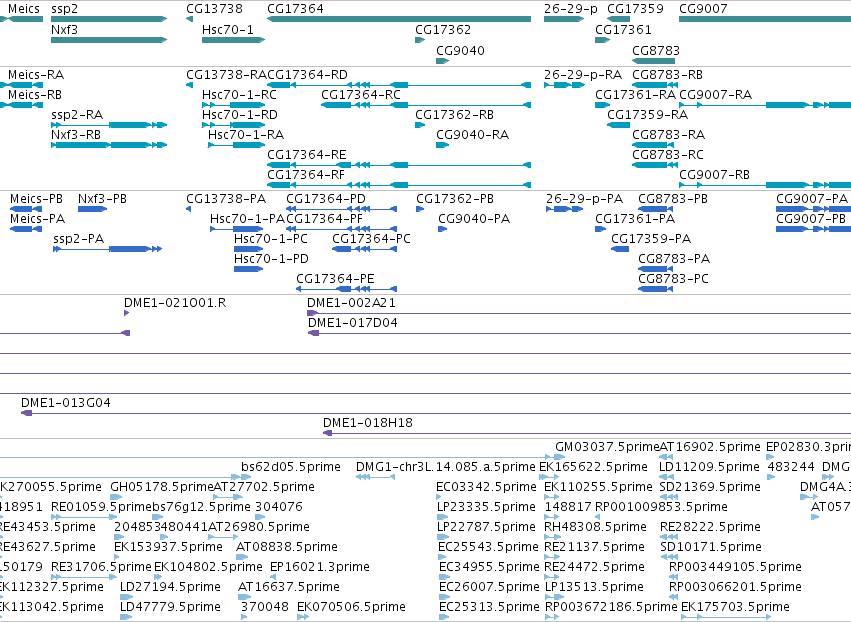851x622 pixels.
Task: Select the EK153937.5prime EST label
Action: point(168,547)
